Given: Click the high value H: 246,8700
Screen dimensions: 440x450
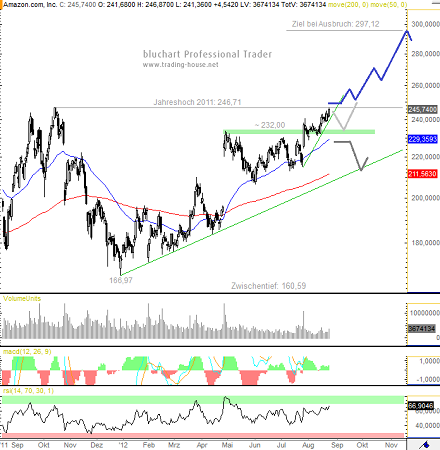Looking at the screenshot, I should point(156,5).
